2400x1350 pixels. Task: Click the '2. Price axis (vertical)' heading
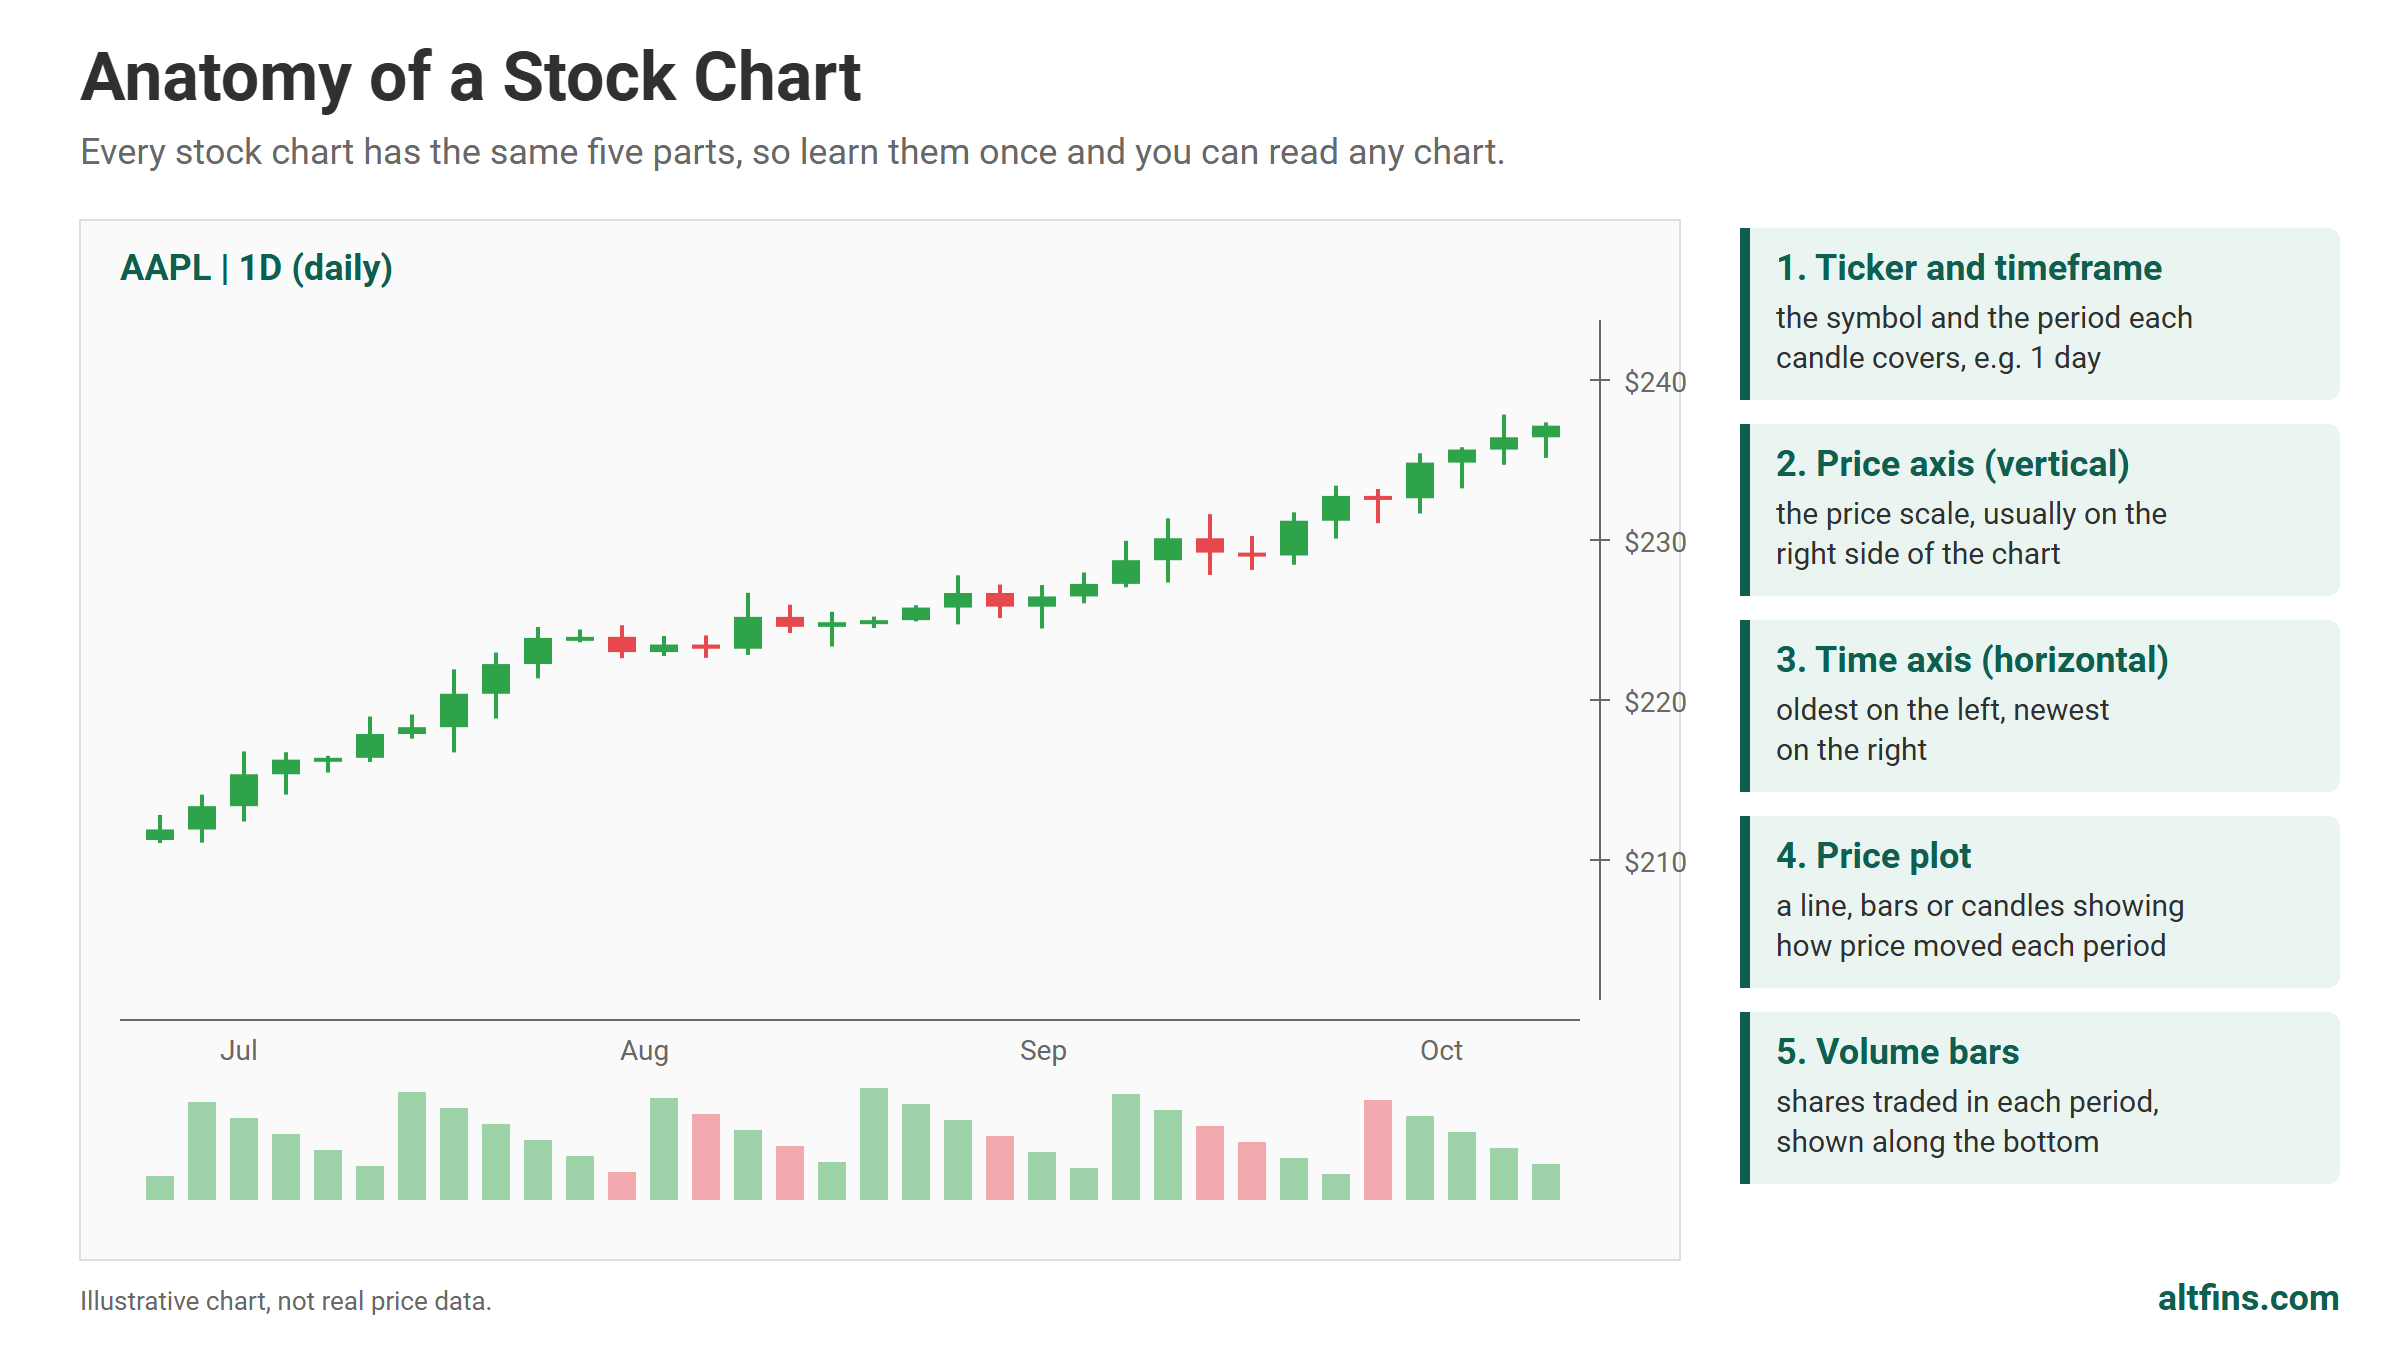[1953, 464]
